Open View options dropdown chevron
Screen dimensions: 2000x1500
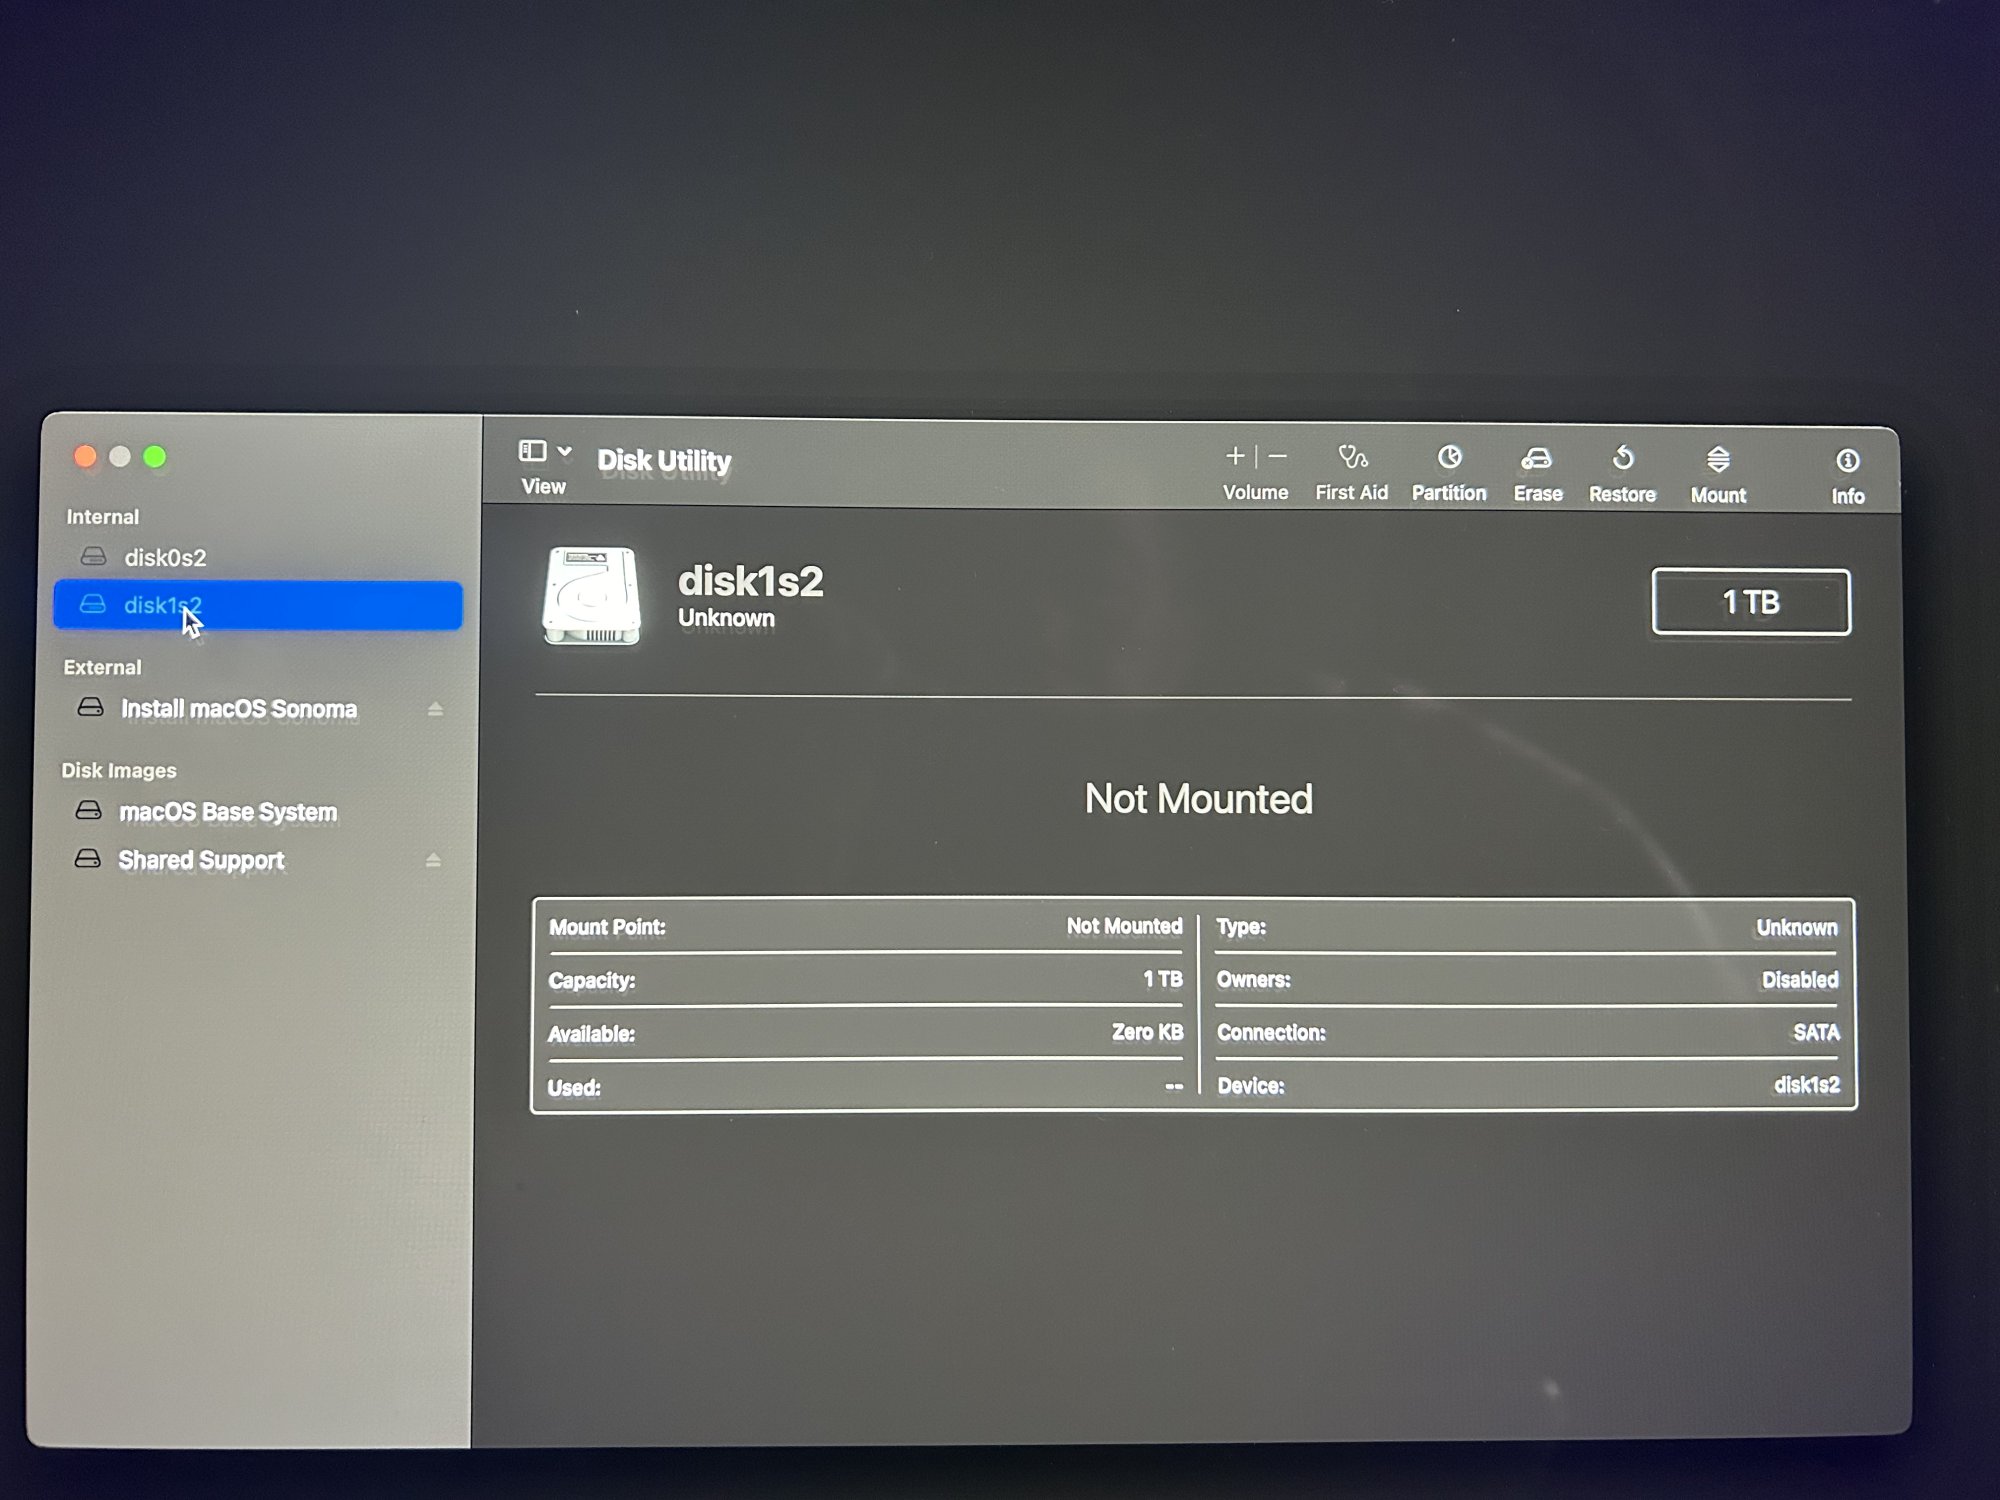(x=565, y=451)
